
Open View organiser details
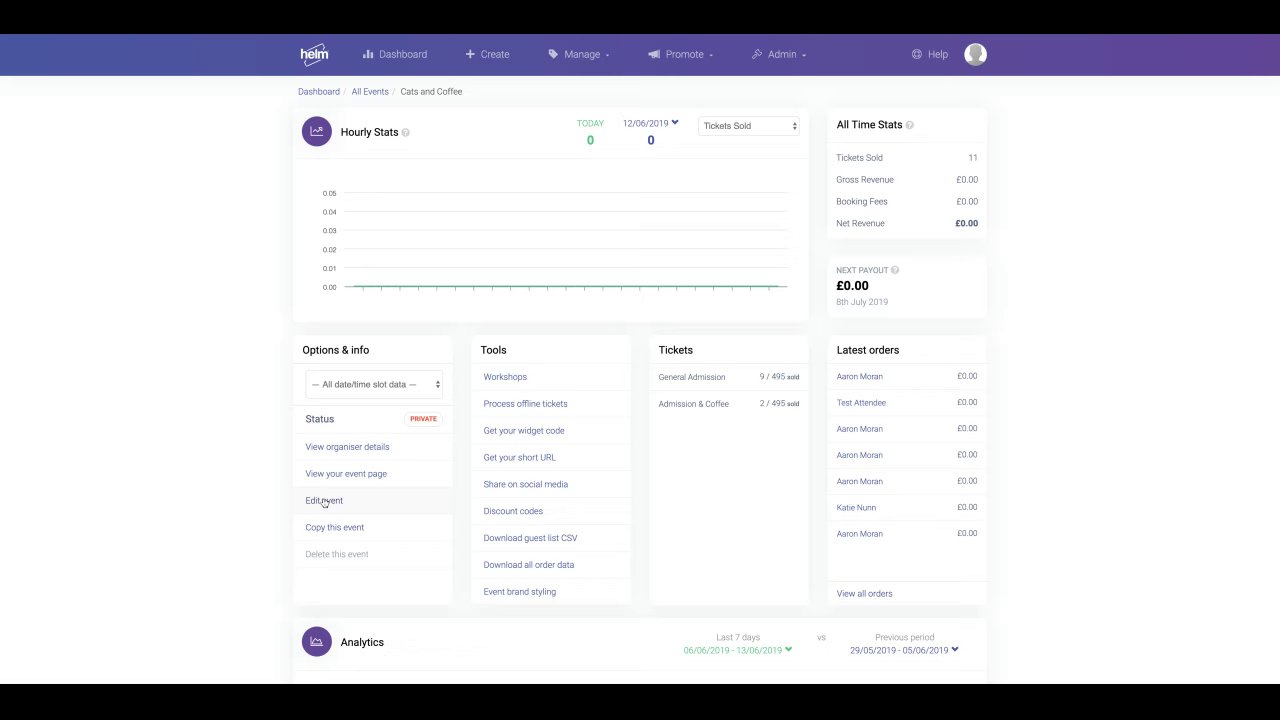coord(347,447)
